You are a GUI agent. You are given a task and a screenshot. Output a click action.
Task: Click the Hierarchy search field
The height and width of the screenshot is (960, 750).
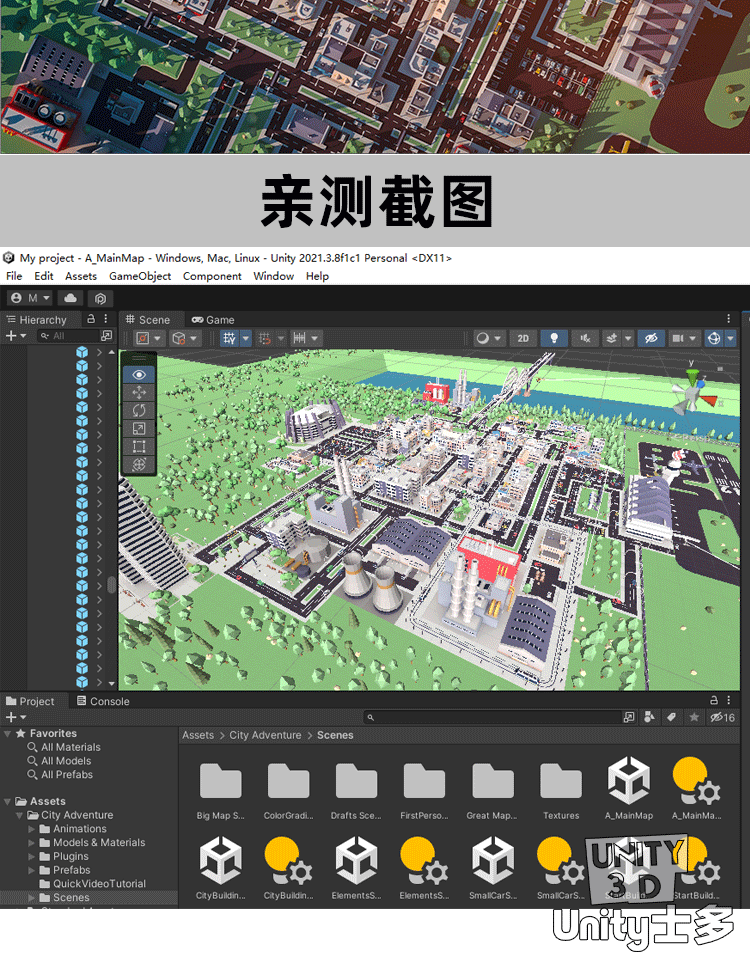[67, 336]
